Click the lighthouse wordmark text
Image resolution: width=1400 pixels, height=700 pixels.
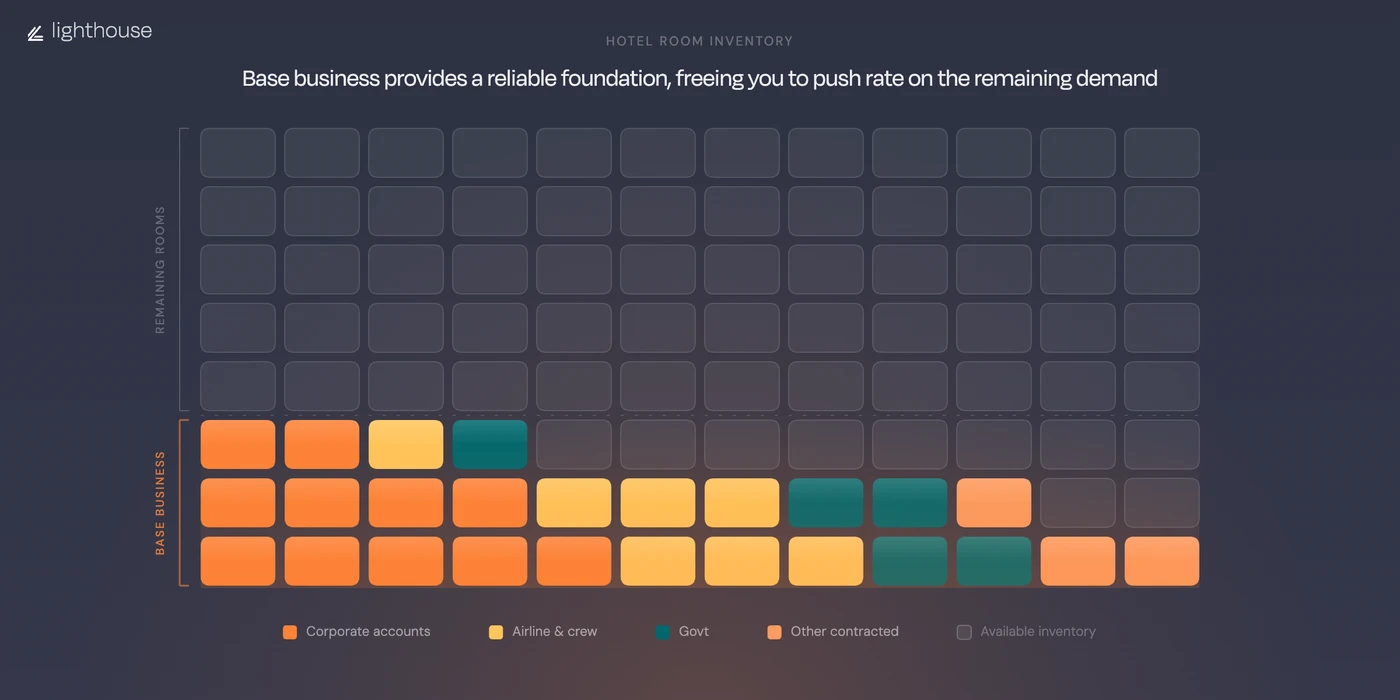(x=102, y=31)
